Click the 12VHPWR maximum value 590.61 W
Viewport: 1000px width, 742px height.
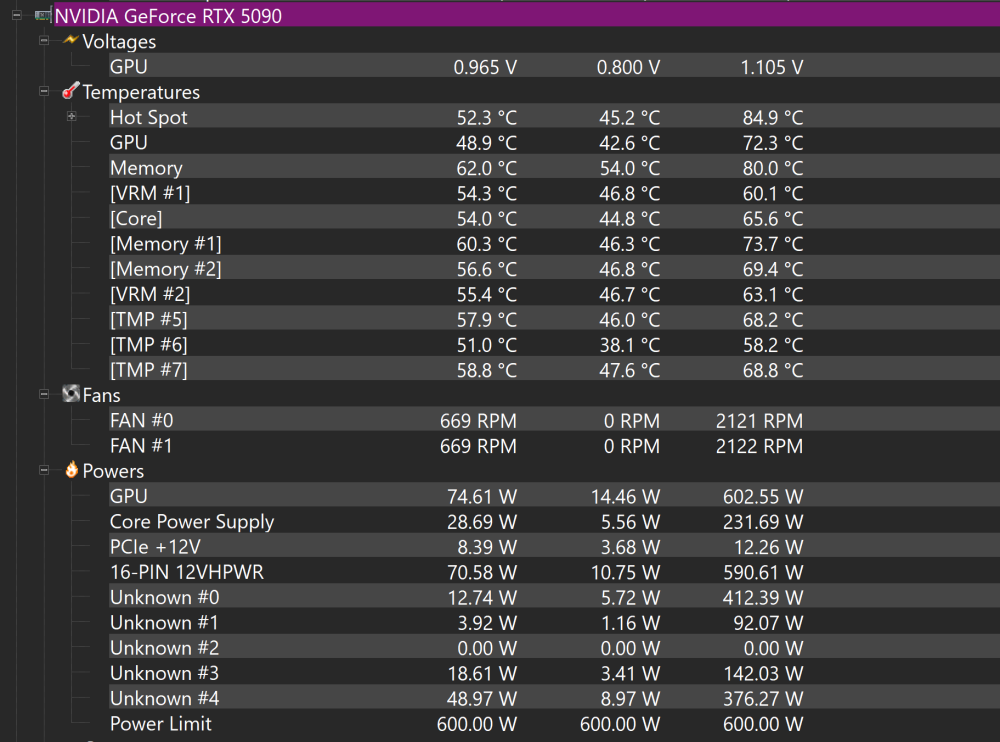pos(763,572)
